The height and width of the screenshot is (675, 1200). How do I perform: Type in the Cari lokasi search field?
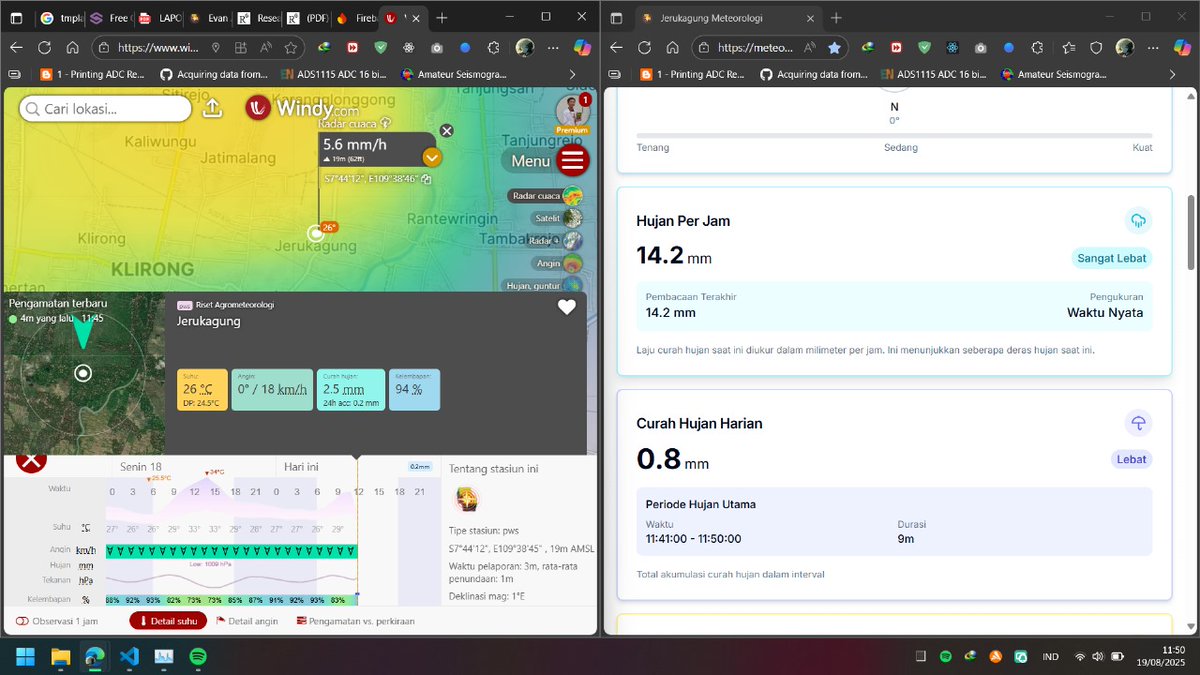[x=104, y=109]
